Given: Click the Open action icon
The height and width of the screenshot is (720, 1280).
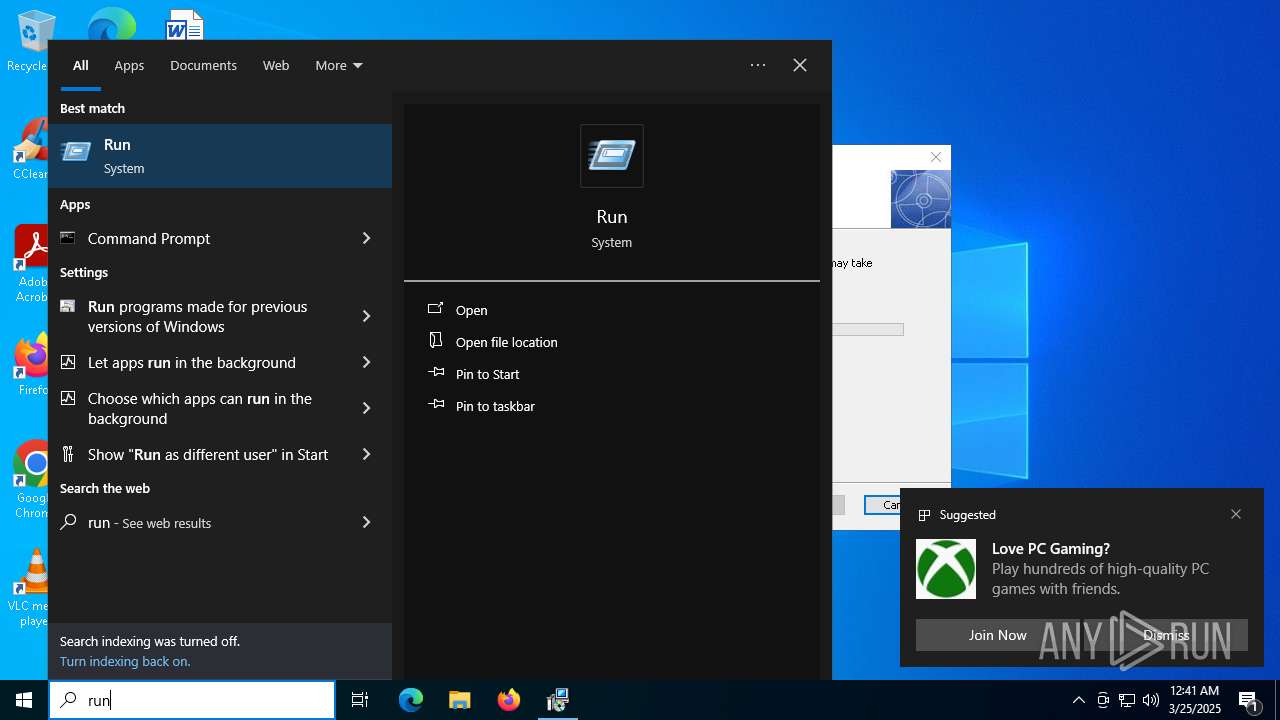Looking at the screenshot, I should coord(436,309).
